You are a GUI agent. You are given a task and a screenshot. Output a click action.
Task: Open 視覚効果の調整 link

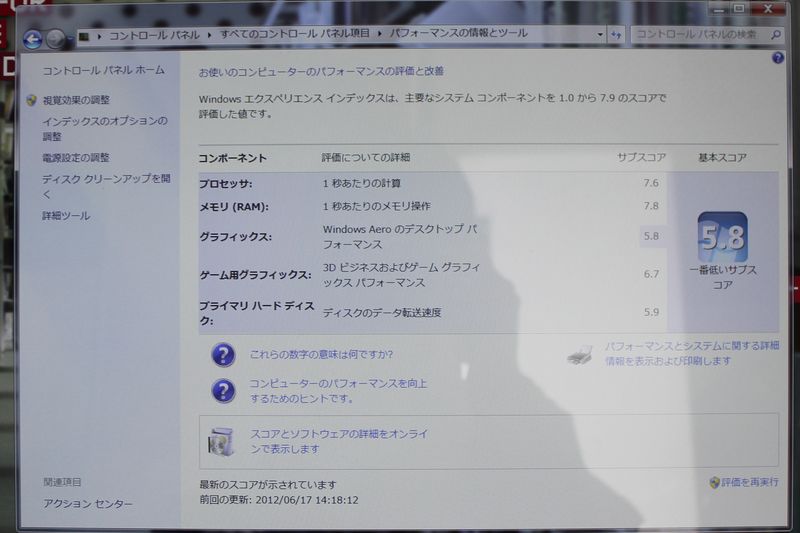pyautogui.click(x=76, y=100)
